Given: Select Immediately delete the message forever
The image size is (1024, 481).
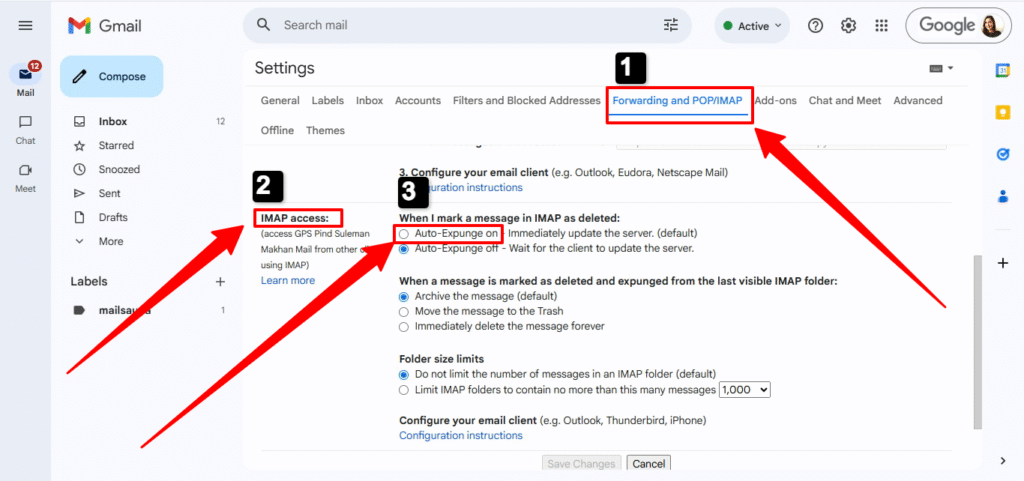Looking at the screenshot, I should [x=404, y=326].
